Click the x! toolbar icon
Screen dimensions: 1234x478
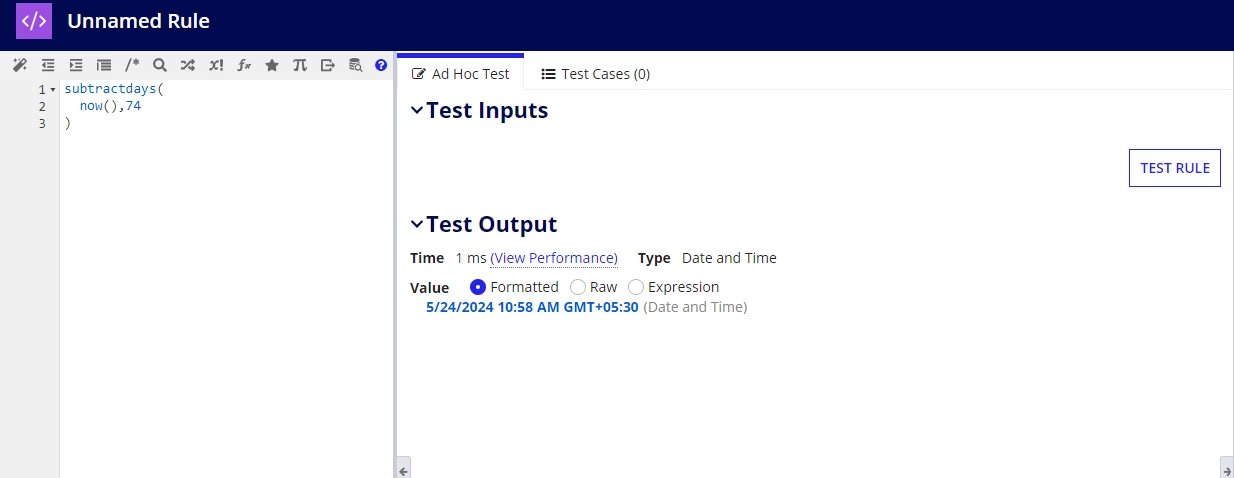[216, 65]
